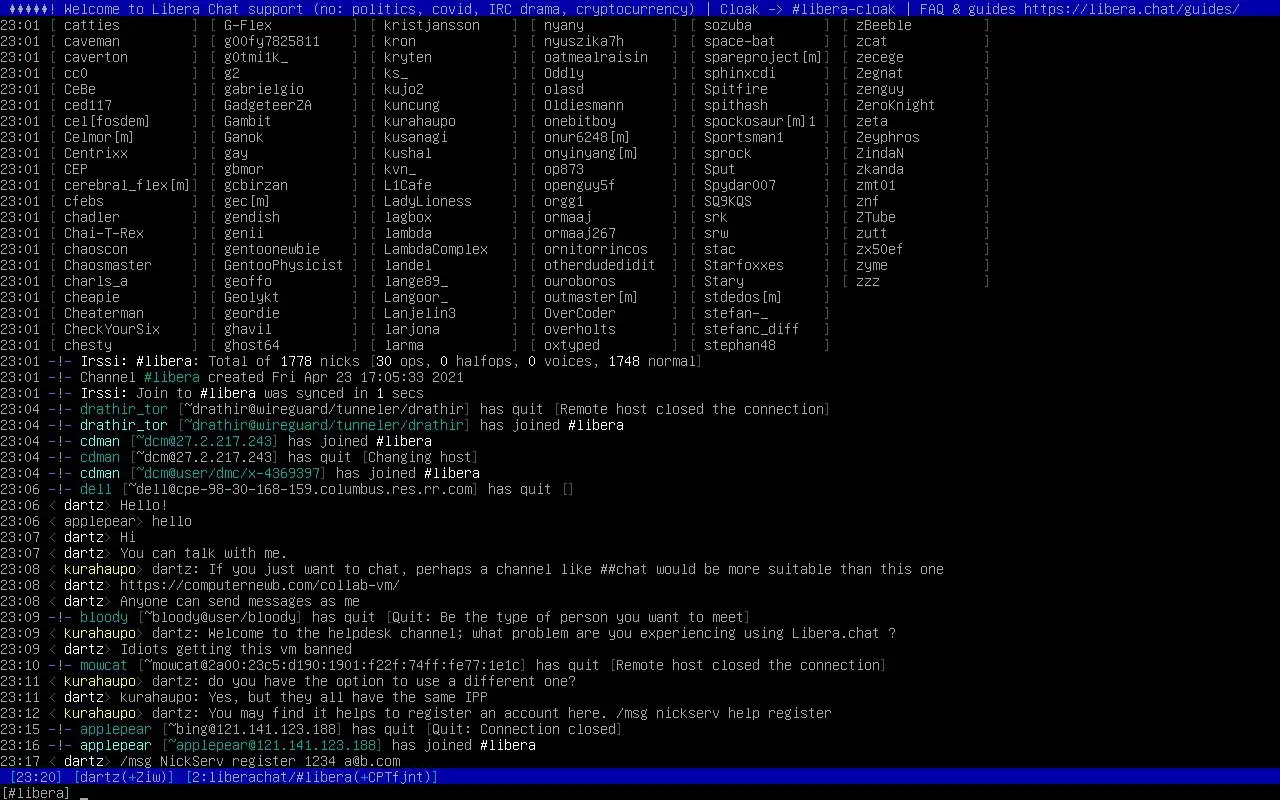Select nick 'spareproject[m]' in names list

point(764,57)
